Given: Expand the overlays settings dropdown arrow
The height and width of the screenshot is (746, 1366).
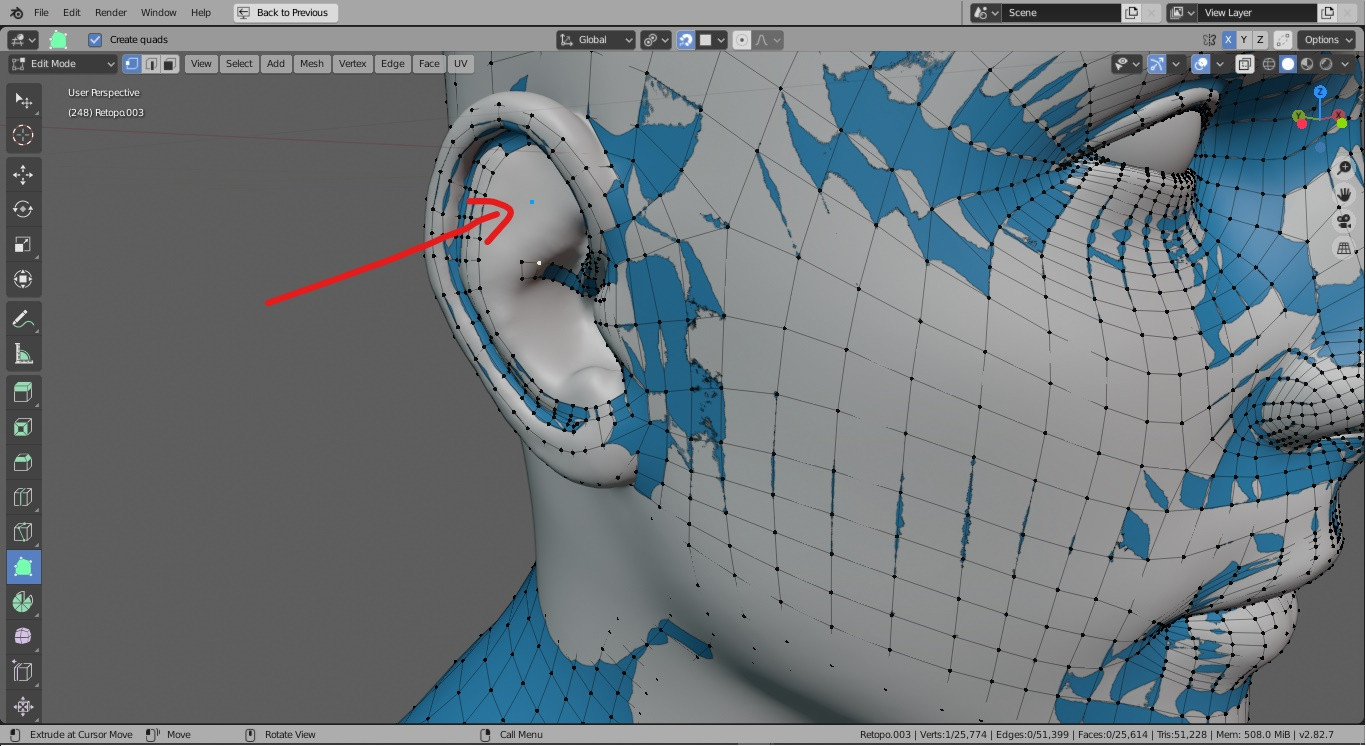Looking at the screenshot, I should [x=1219, y=64].
